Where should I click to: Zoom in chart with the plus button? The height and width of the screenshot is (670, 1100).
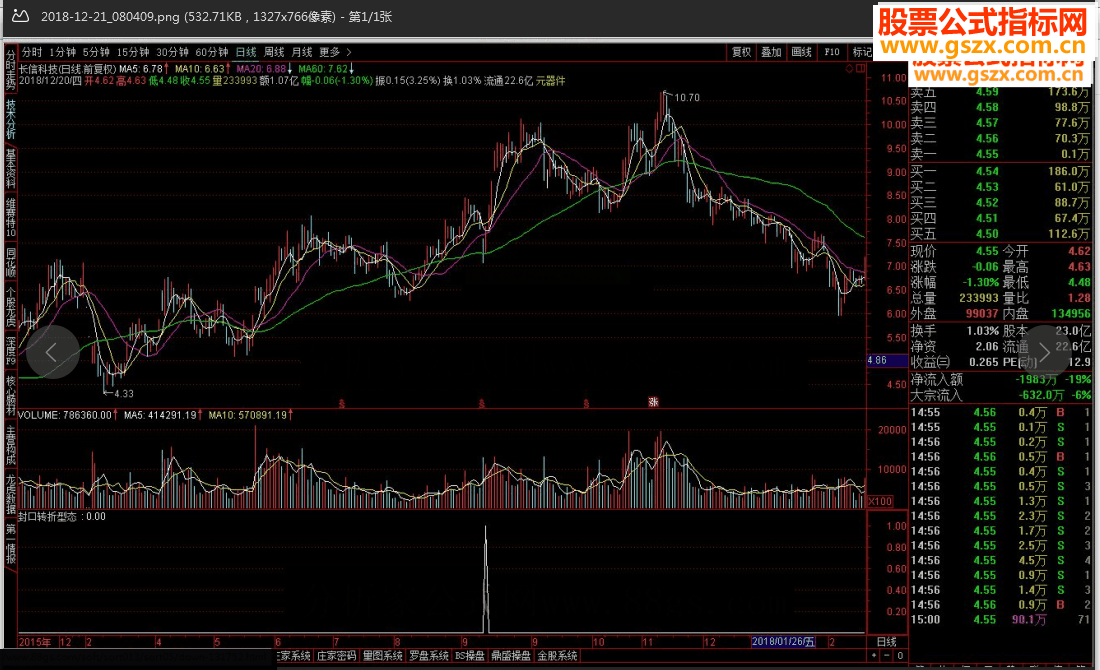(x=874, y=656)
